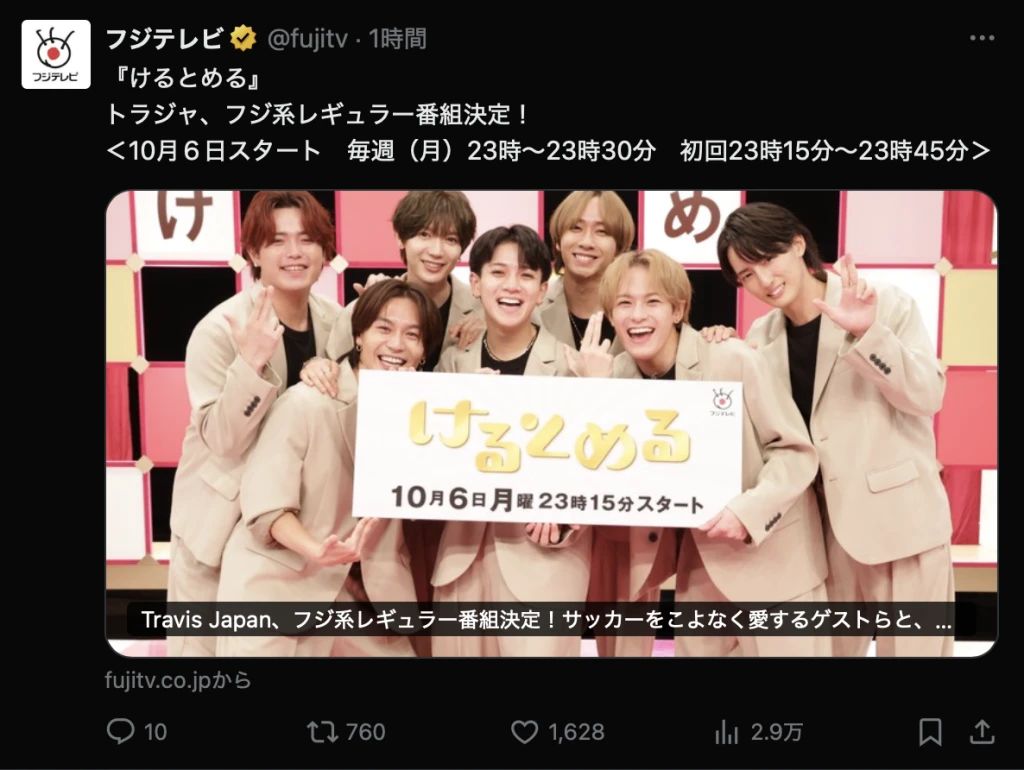1024x770 pixels.
Task: Open the fujitv.co.jpから source link
Action: coord(178,680)
